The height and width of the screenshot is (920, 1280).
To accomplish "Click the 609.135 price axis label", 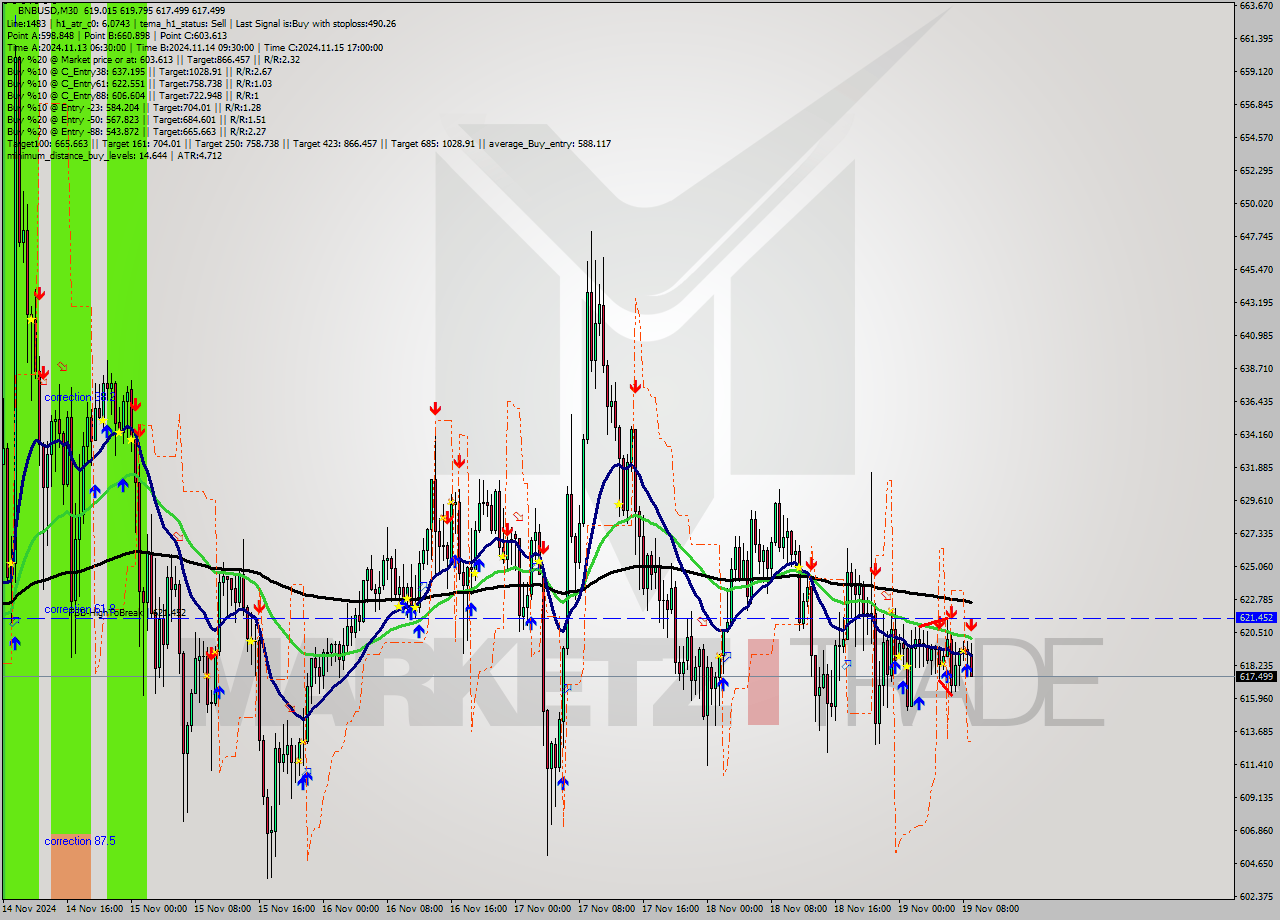I will point(1256,797).
